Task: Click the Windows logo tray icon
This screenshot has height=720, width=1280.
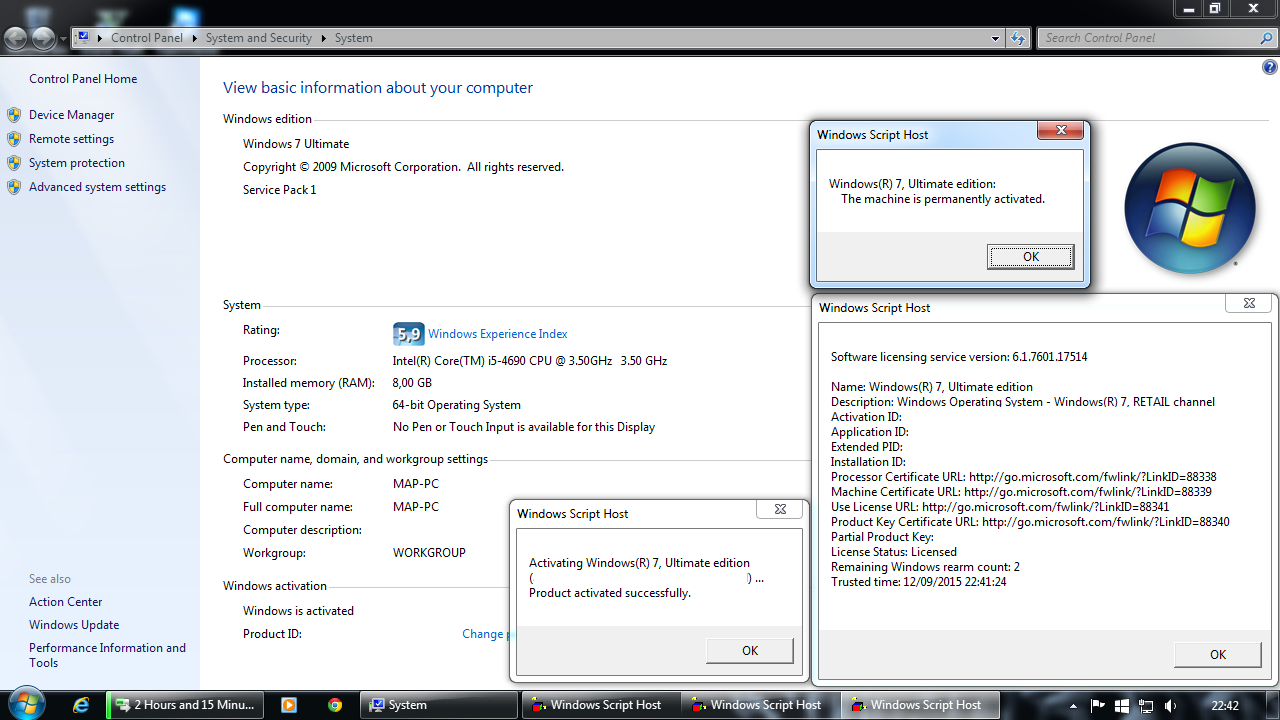Action: [1122, 705]
